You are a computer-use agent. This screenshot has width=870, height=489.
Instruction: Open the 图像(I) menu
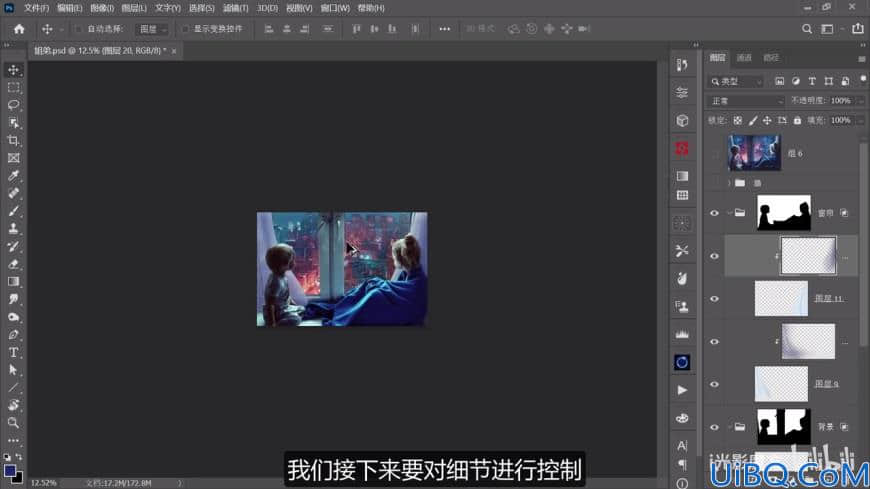(102, 8)
